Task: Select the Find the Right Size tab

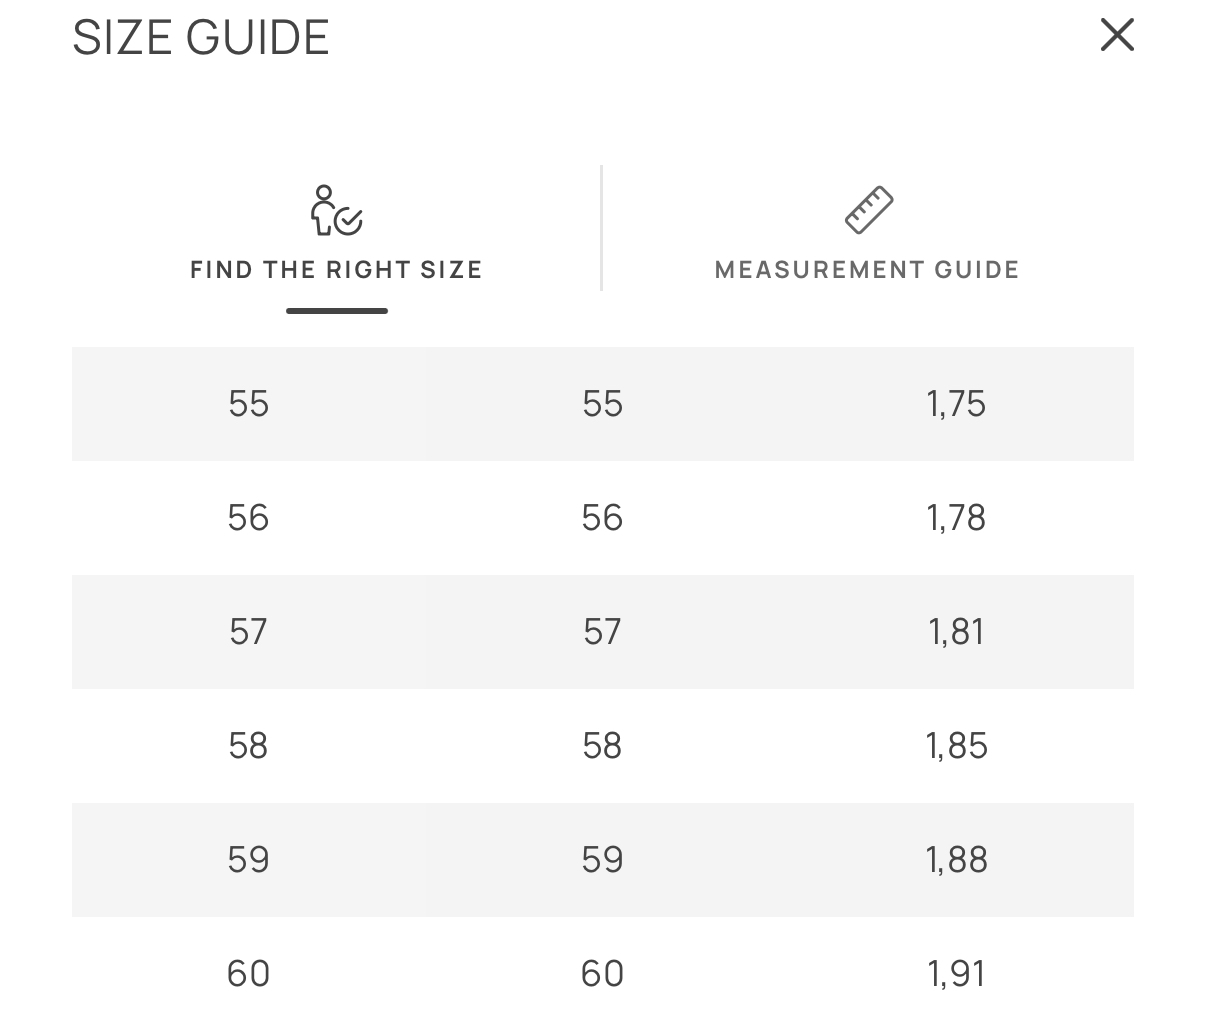Action: (336, 269)
